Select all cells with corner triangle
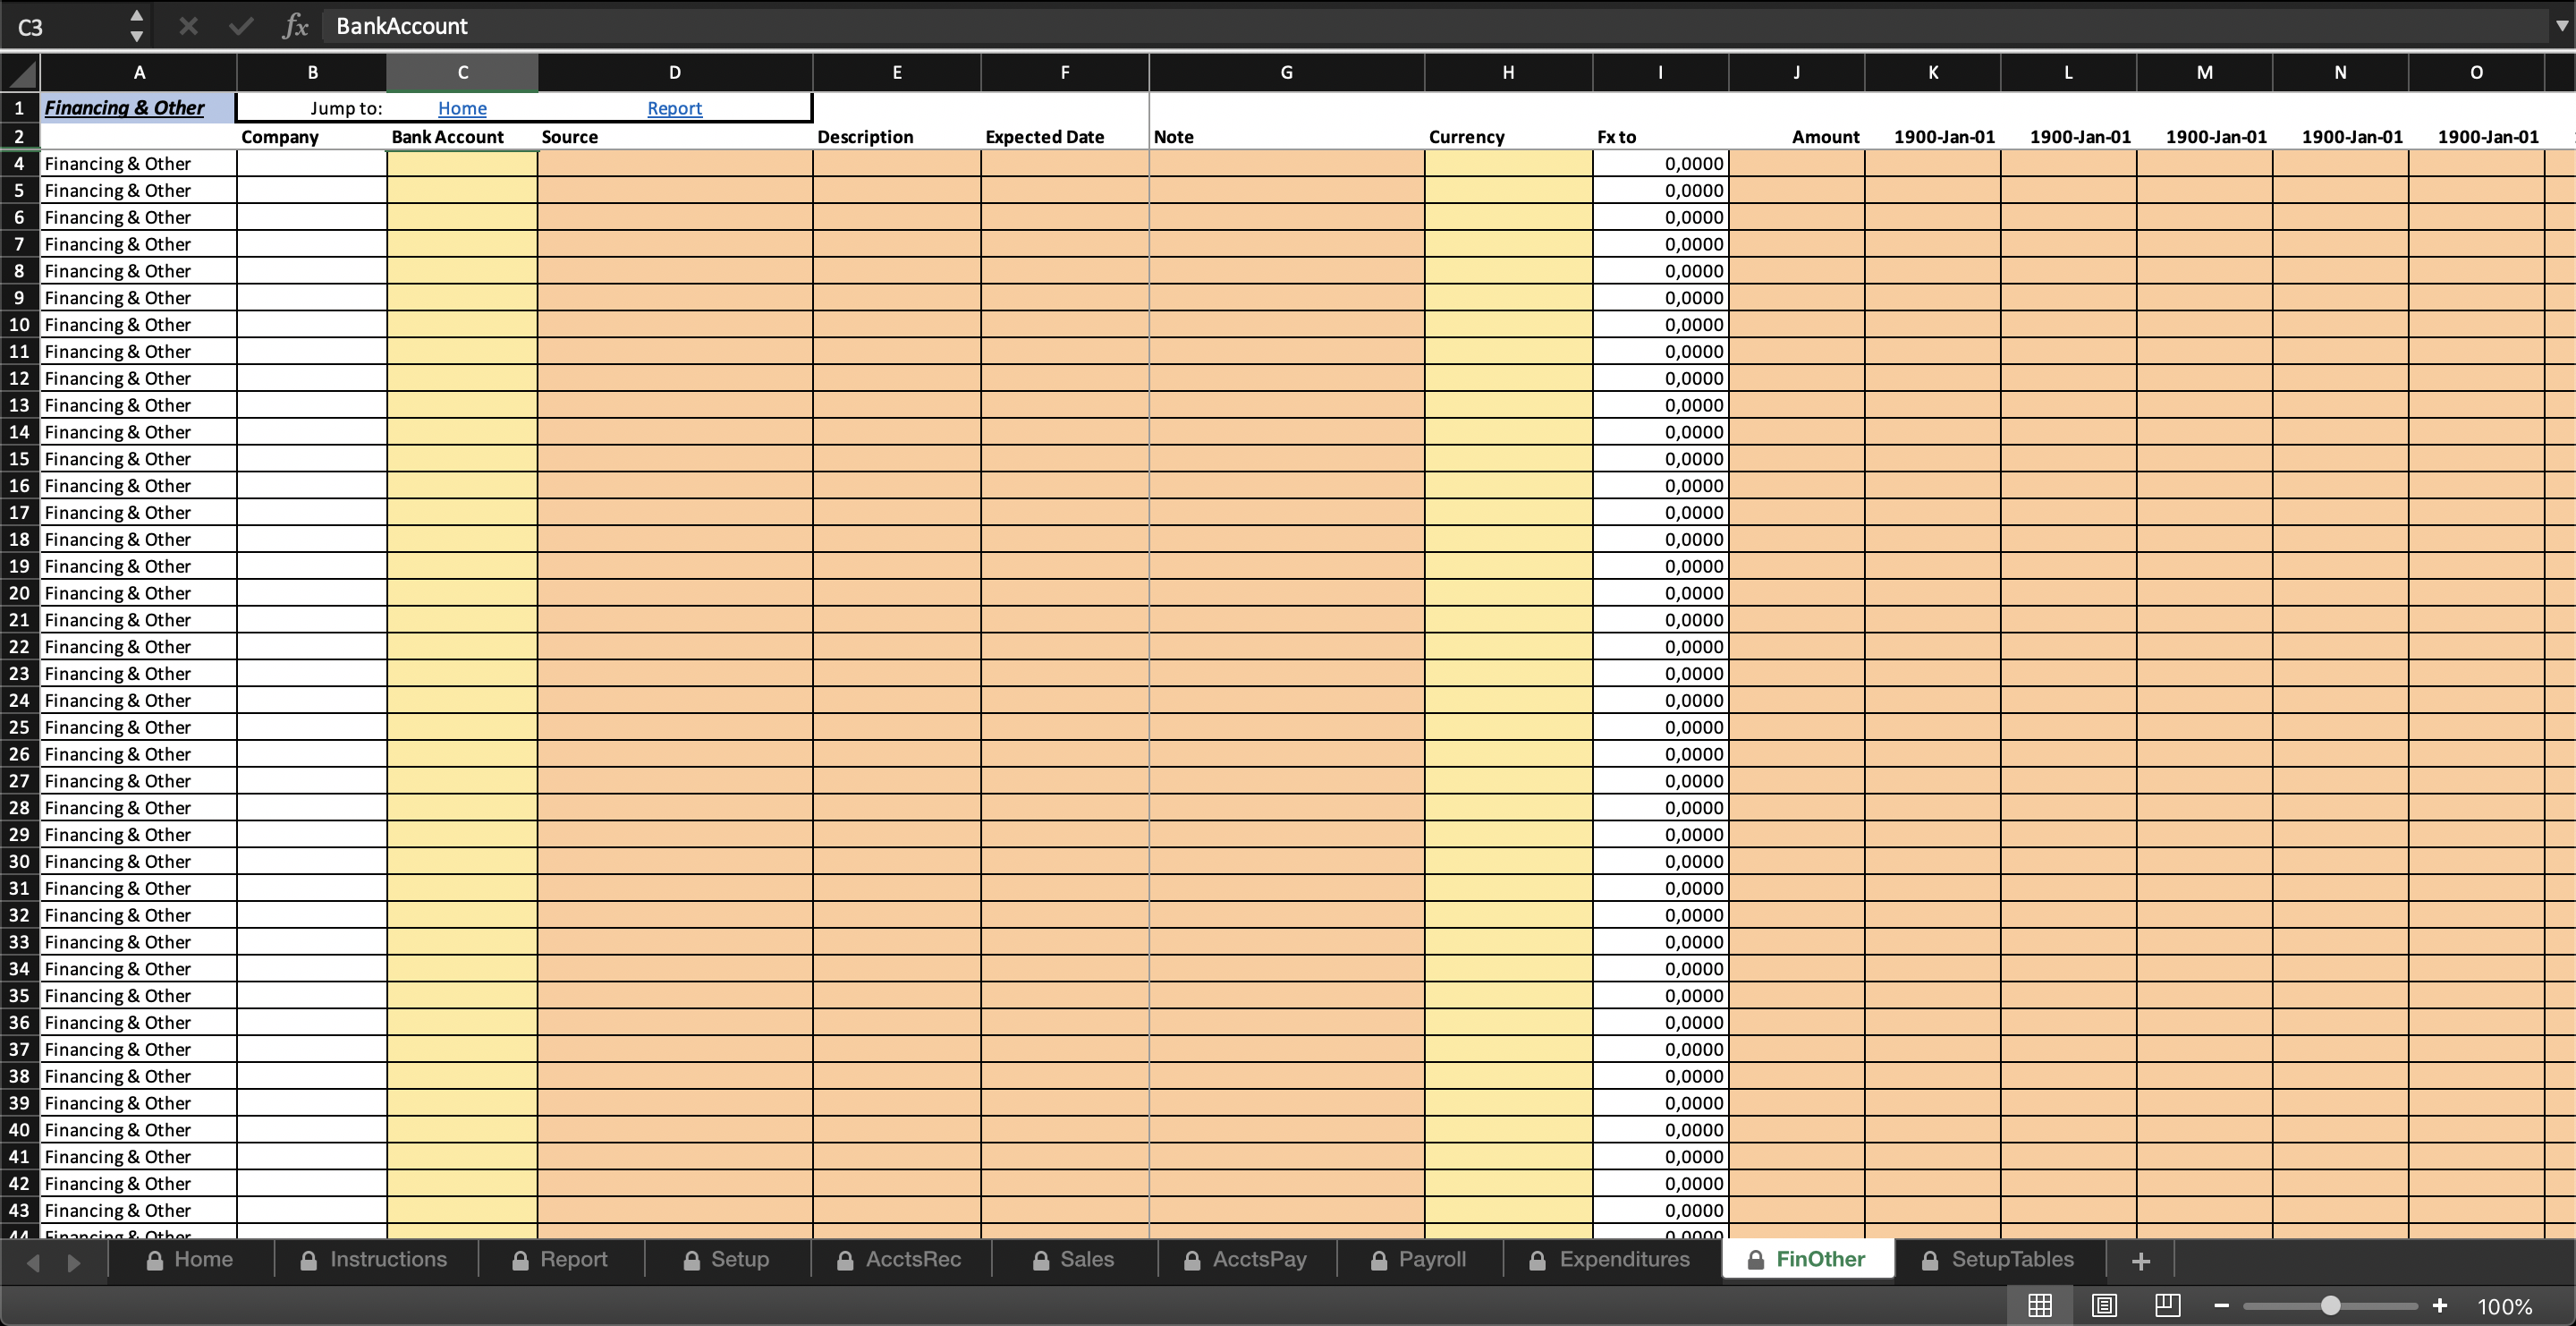2576x1326 pixels. [20, 72]
